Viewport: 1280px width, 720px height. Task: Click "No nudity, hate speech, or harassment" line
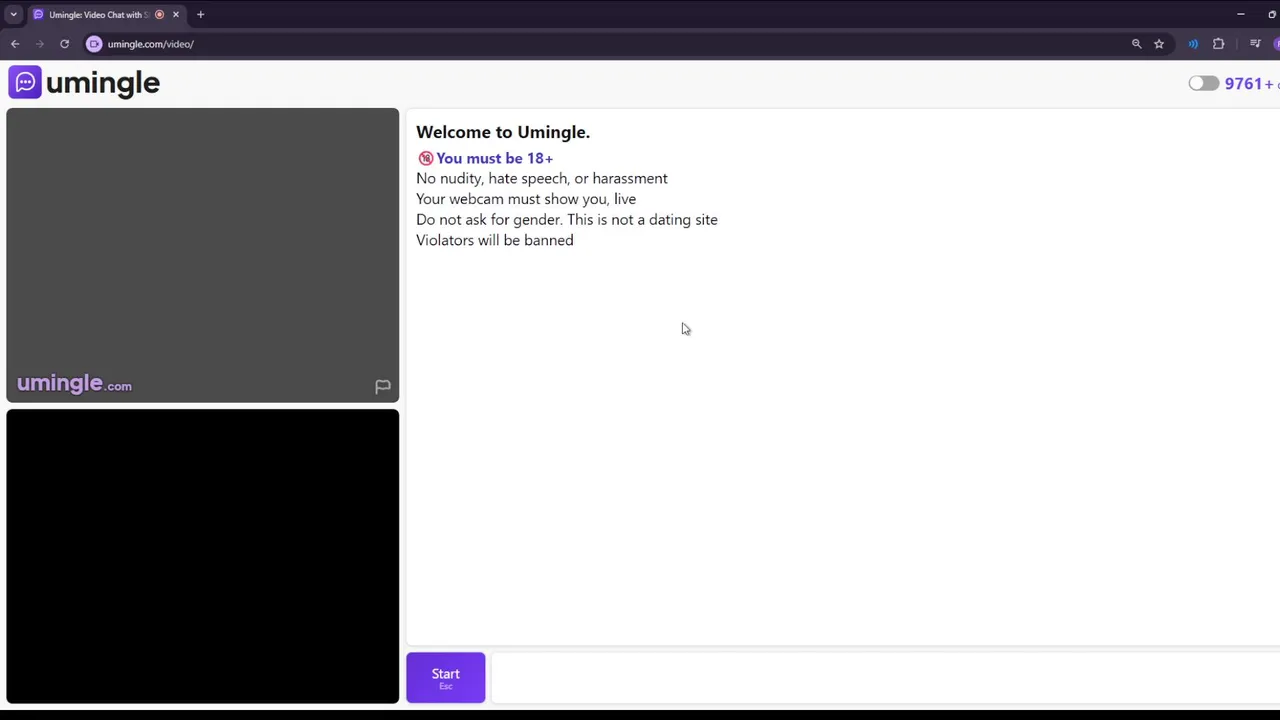(x=542, y=178)
